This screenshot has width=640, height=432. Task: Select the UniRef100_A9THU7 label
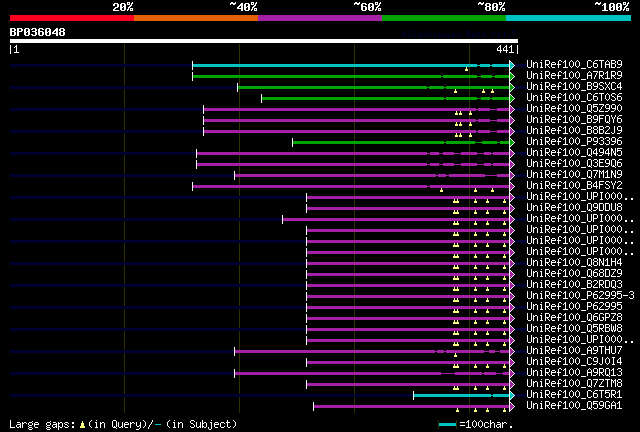tap(574, 350)
